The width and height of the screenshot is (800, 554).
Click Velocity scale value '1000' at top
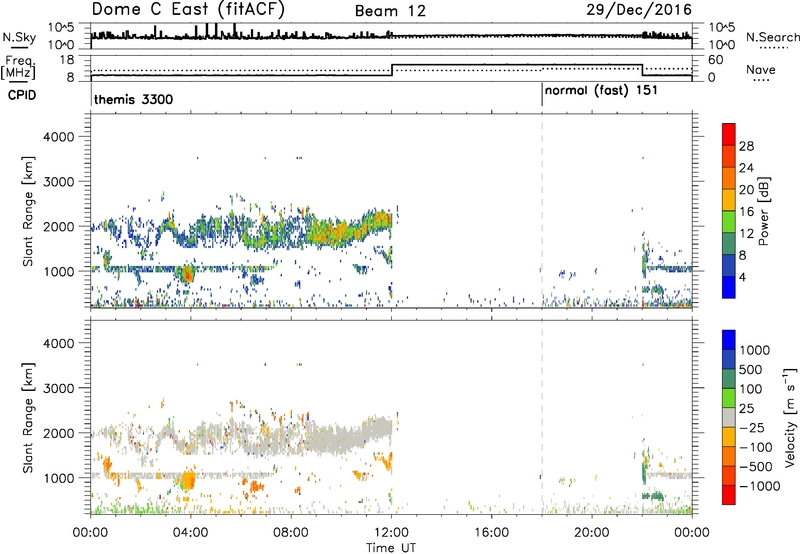tap(755, 350)
